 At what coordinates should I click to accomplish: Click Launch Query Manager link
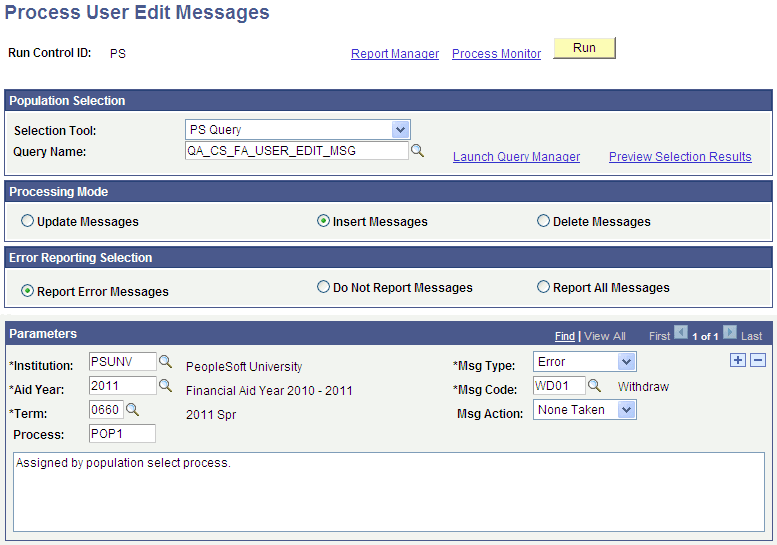pyautogui.click(x=516, y=157)
